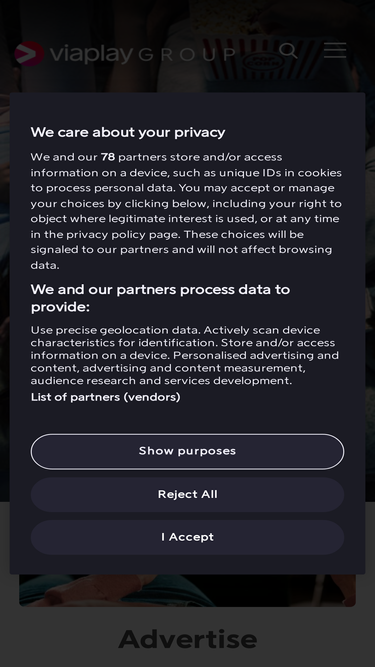Click the bold 78 partners count

[x=108, y=157]
